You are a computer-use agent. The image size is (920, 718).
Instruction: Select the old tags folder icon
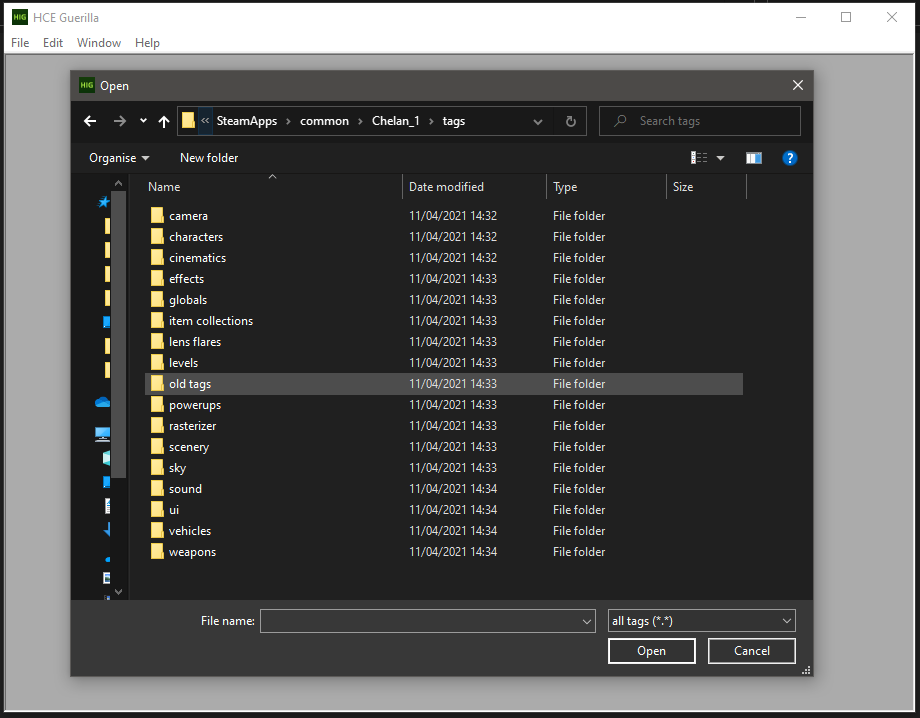pos(157,384)
